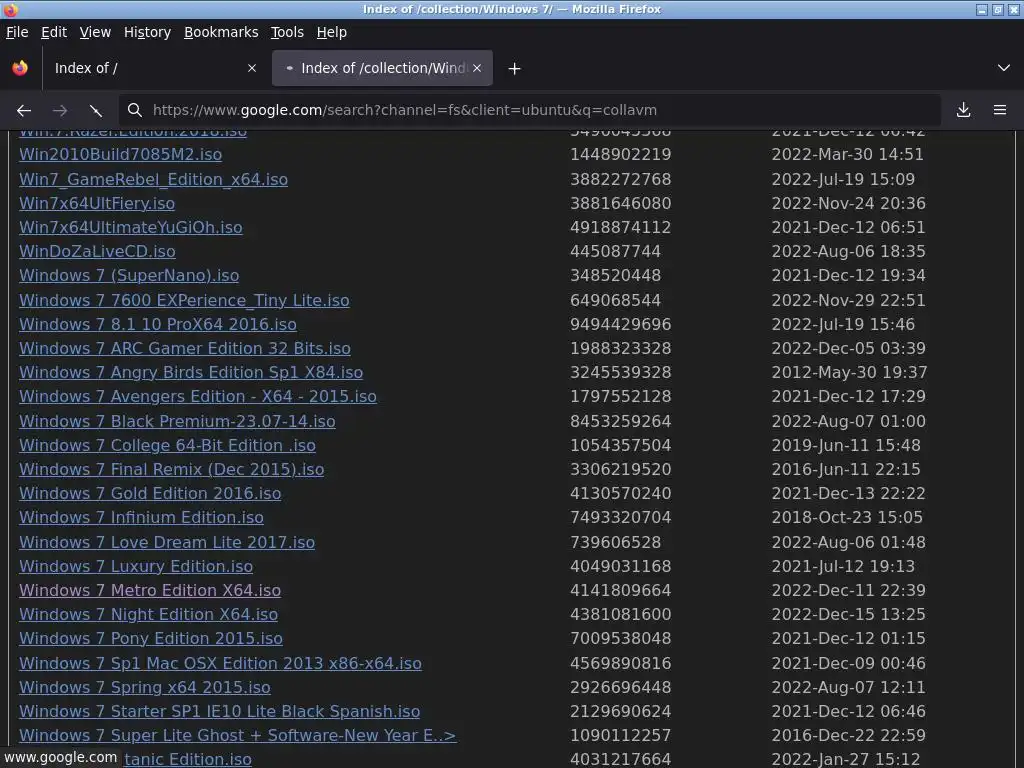Screen dimensions: 1024x768
Task: Close the 'Index of /collection/Wind' tab
Action: point(477,68)
